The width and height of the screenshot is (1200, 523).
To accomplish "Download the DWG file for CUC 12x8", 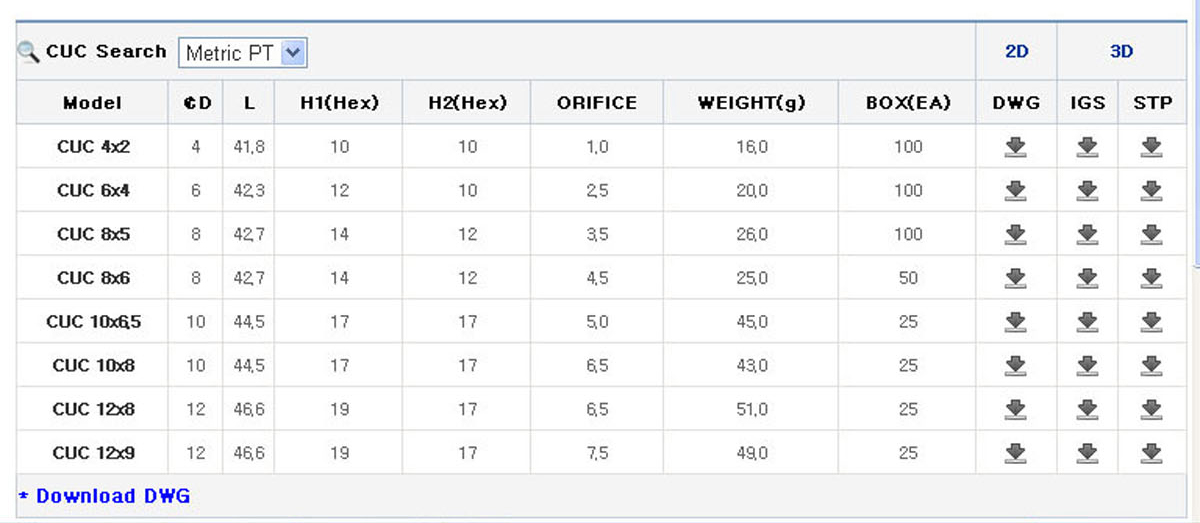I will [1016, 409].
